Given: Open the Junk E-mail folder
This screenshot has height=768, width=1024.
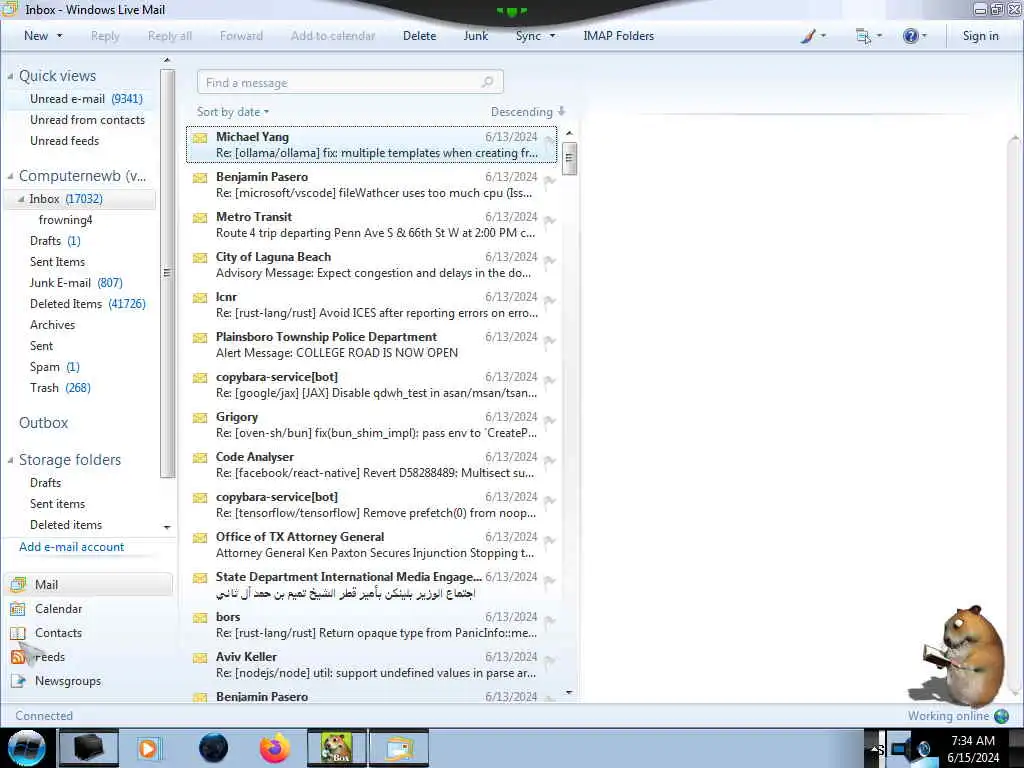Looking at the screenshot, I should tap(76, 283).
